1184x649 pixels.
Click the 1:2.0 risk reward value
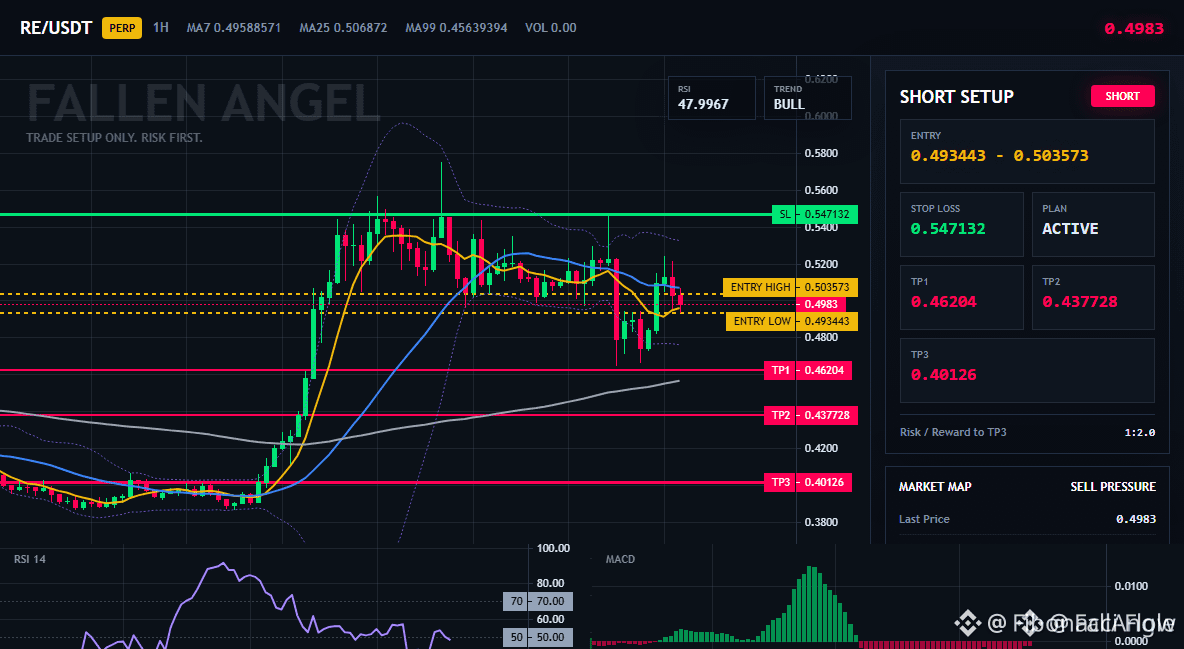[x=1139, y=433]
